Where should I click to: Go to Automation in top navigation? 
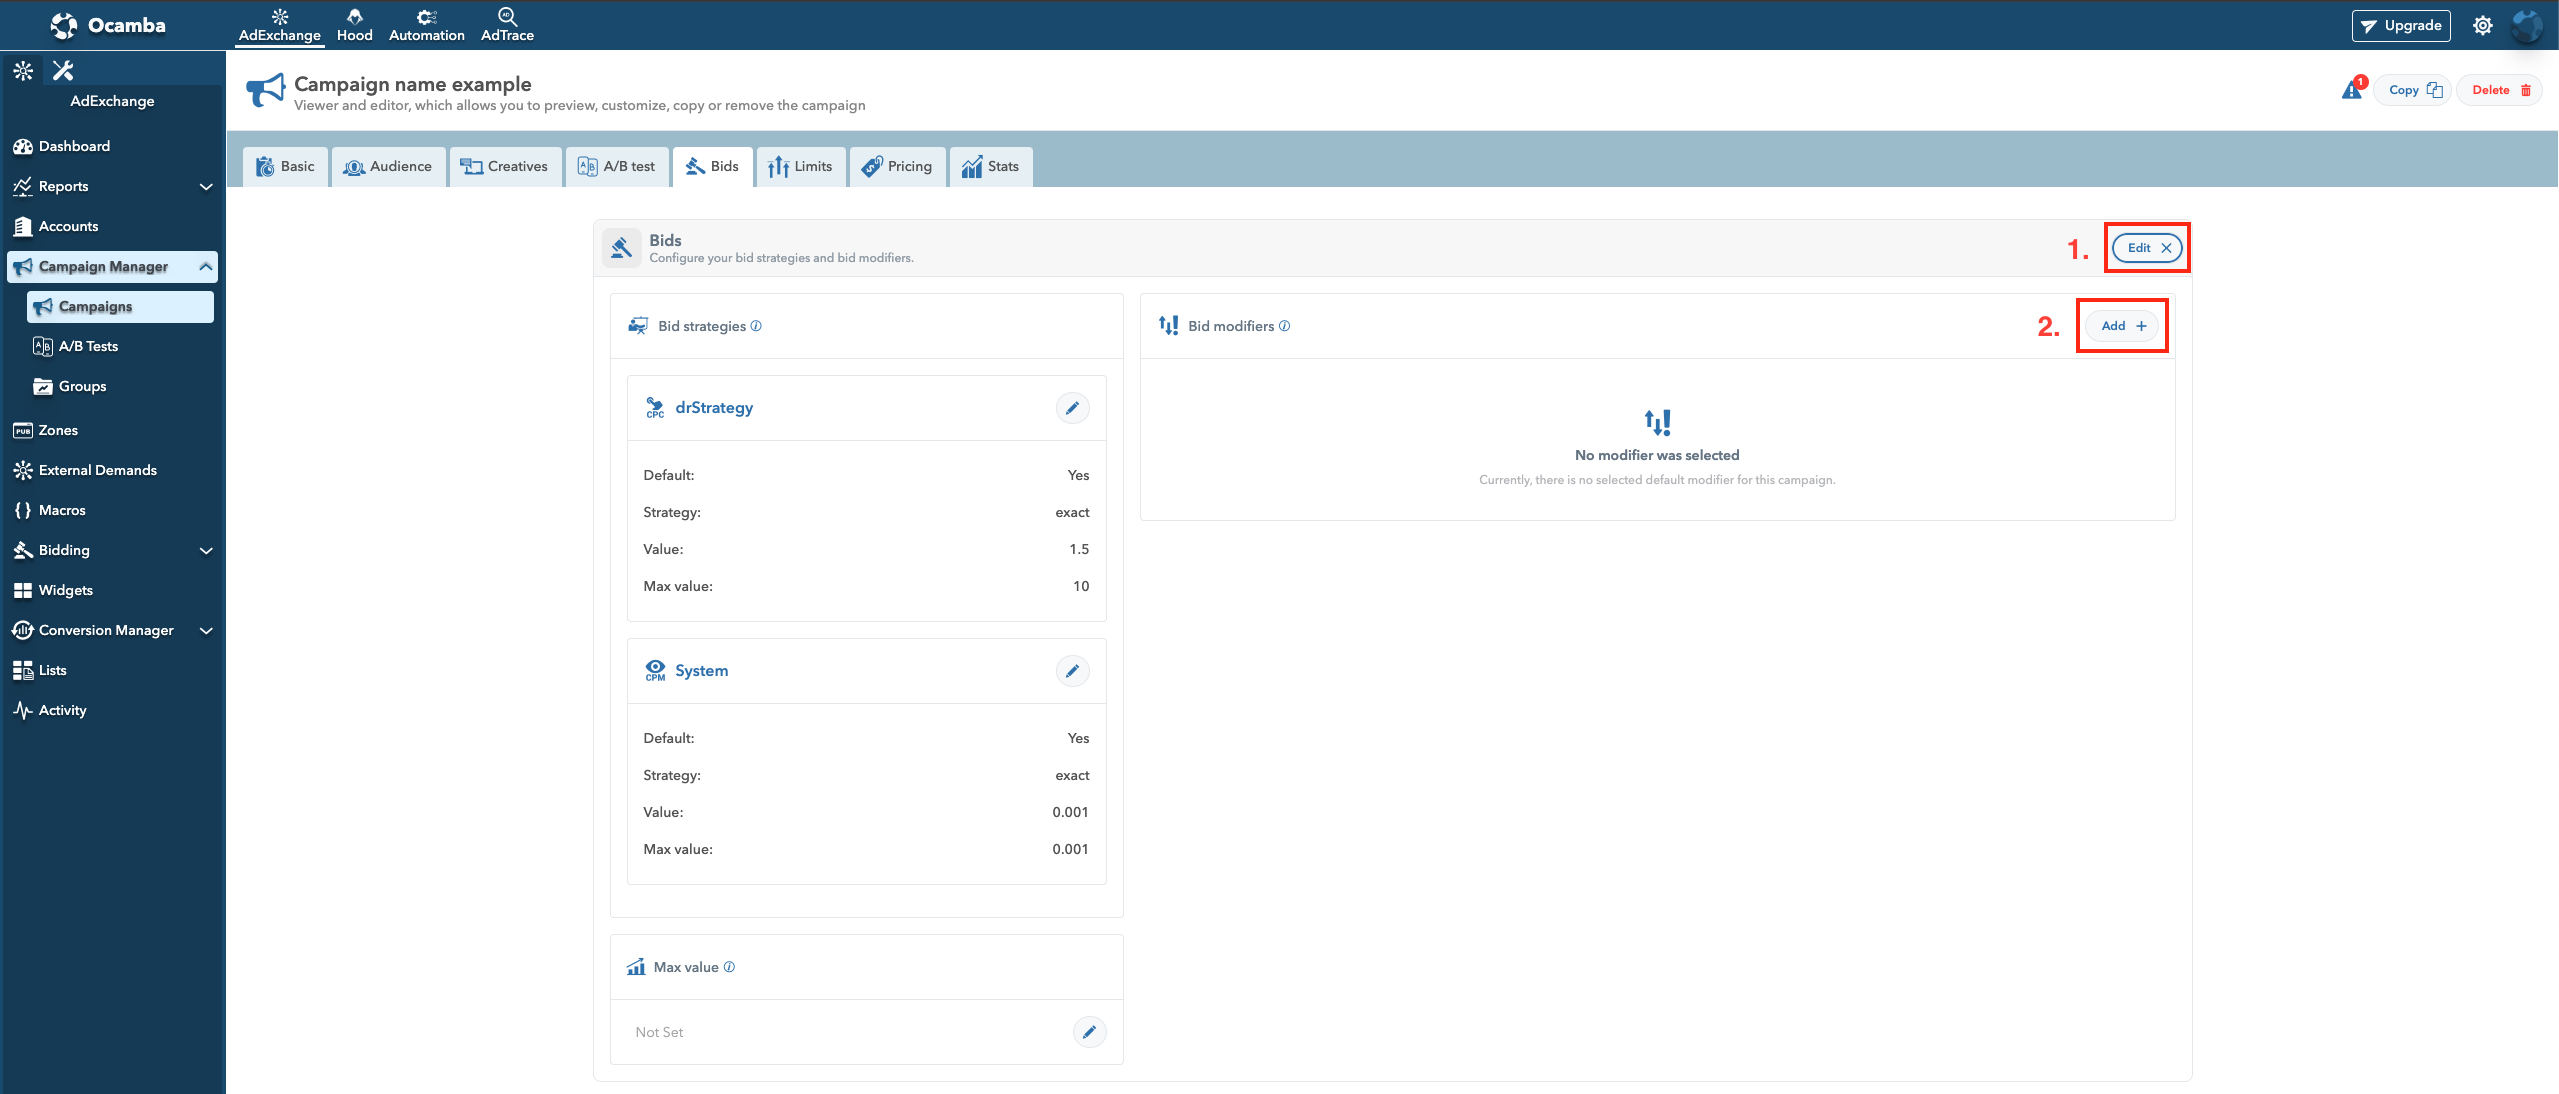tap(426, 25)
